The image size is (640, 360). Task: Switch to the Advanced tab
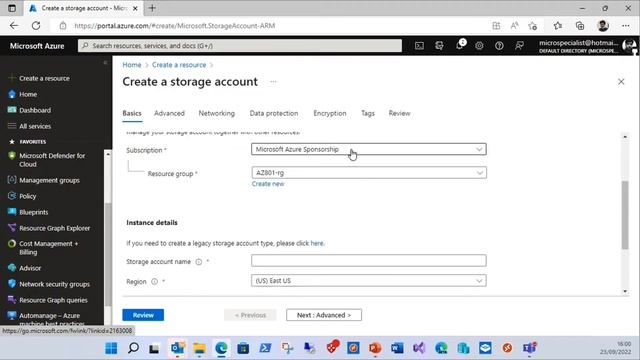tap(169, 113)
